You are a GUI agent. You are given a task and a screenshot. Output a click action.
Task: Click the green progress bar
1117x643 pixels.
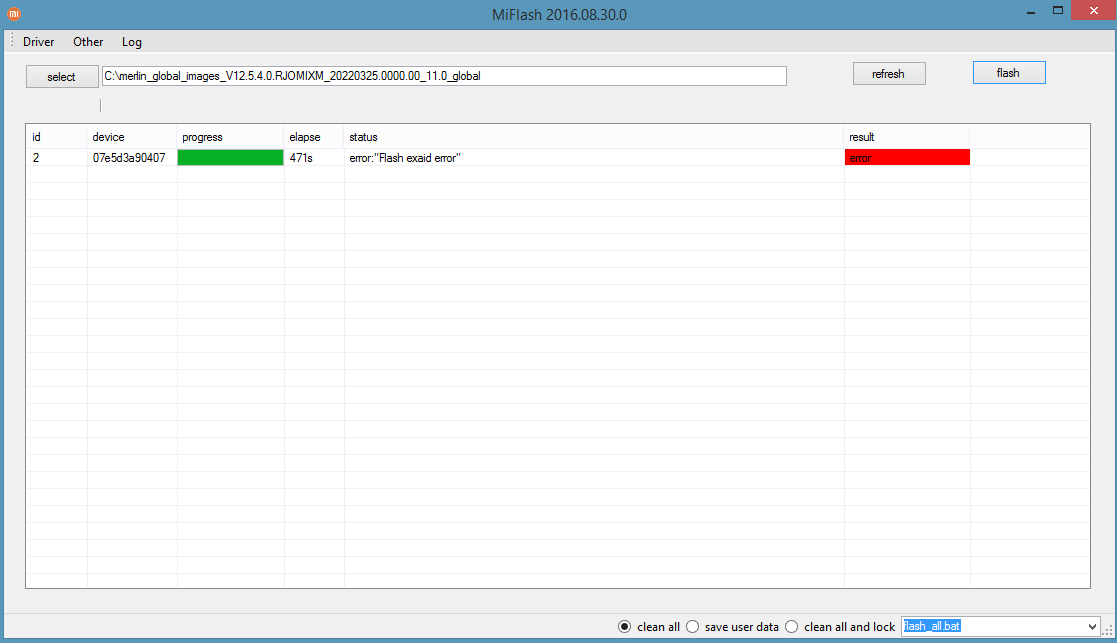tap(230, 157)
